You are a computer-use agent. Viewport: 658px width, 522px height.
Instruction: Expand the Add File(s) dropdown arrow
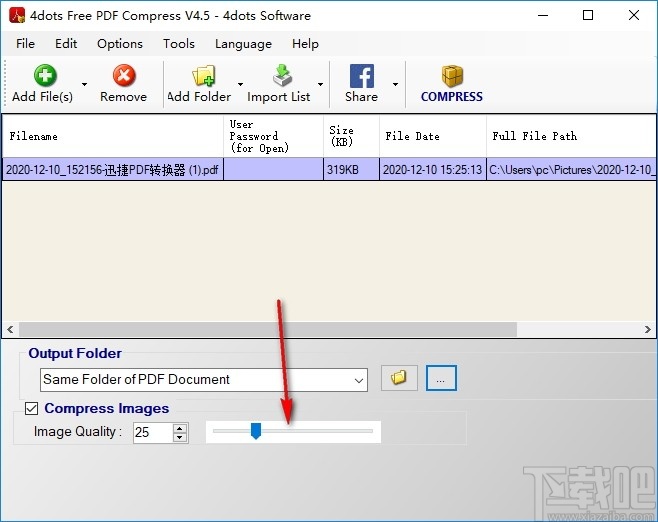click(x=84, y=84)
